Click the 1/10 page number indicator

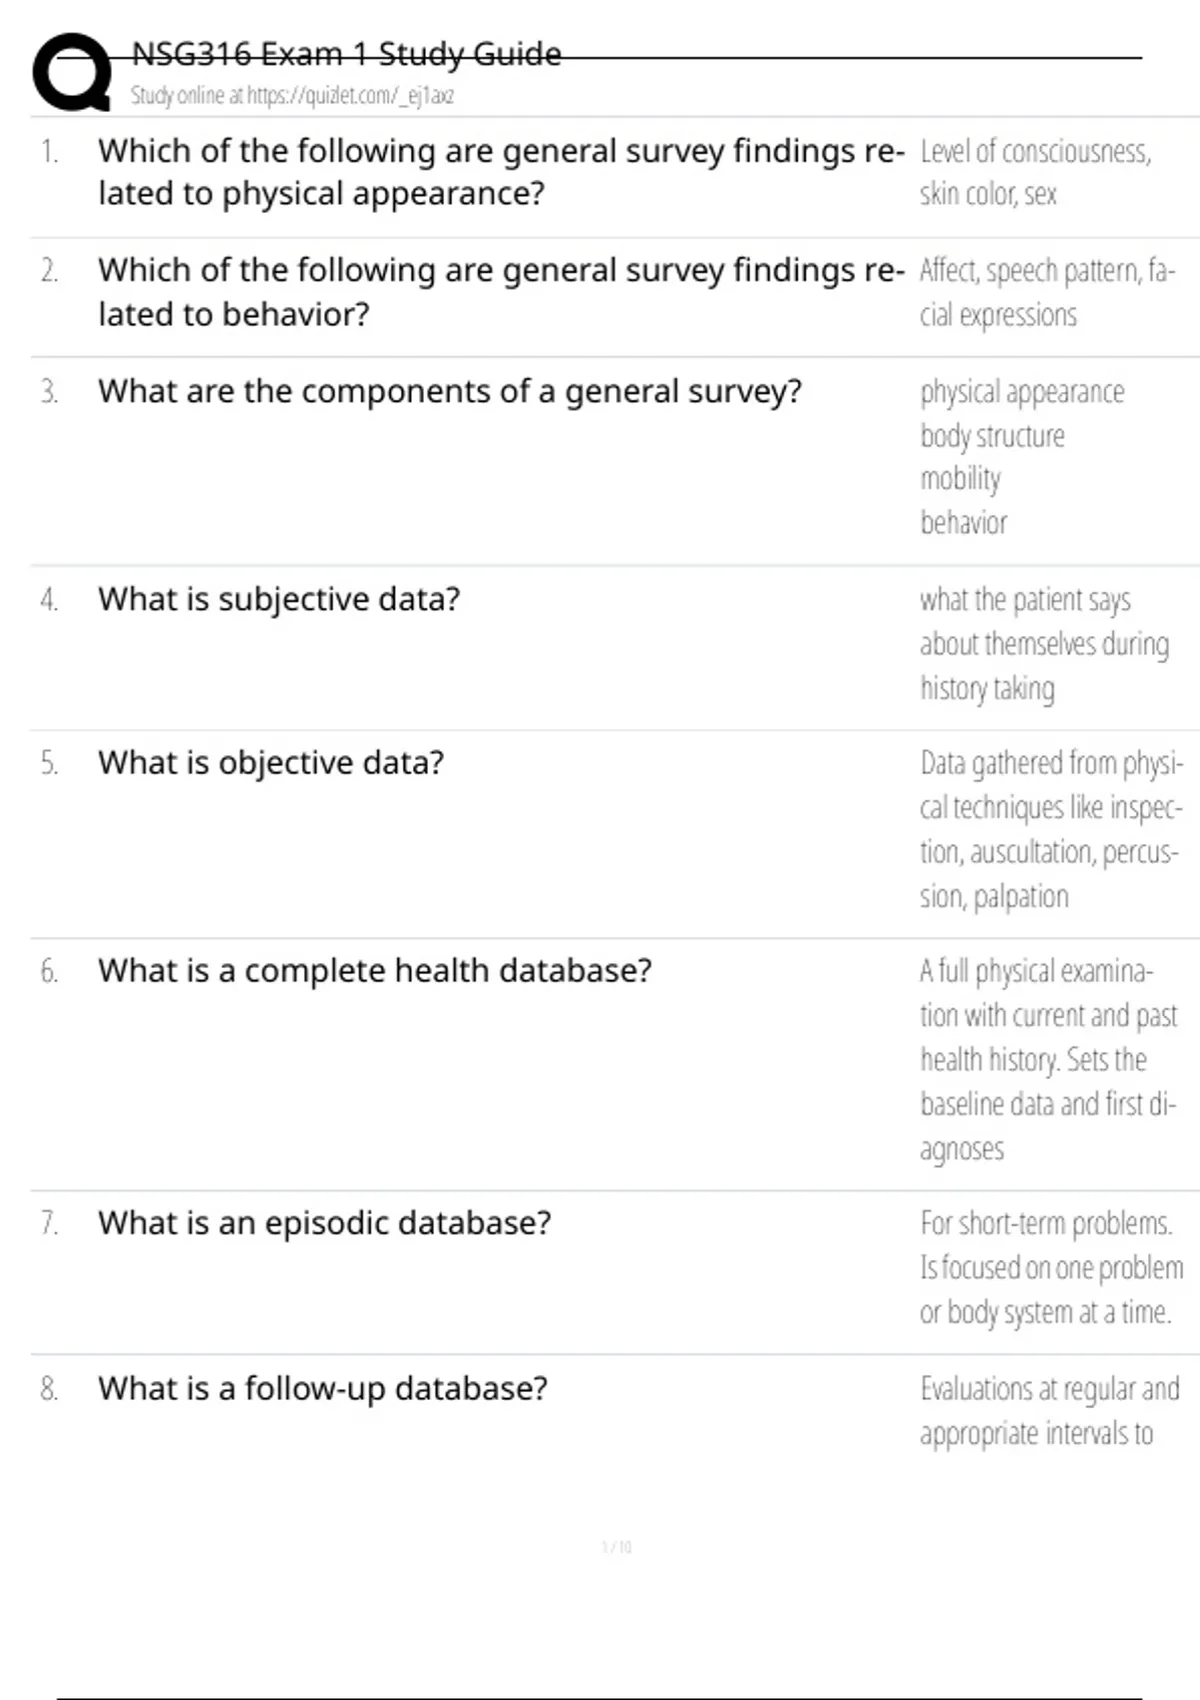pos(616,1547)
